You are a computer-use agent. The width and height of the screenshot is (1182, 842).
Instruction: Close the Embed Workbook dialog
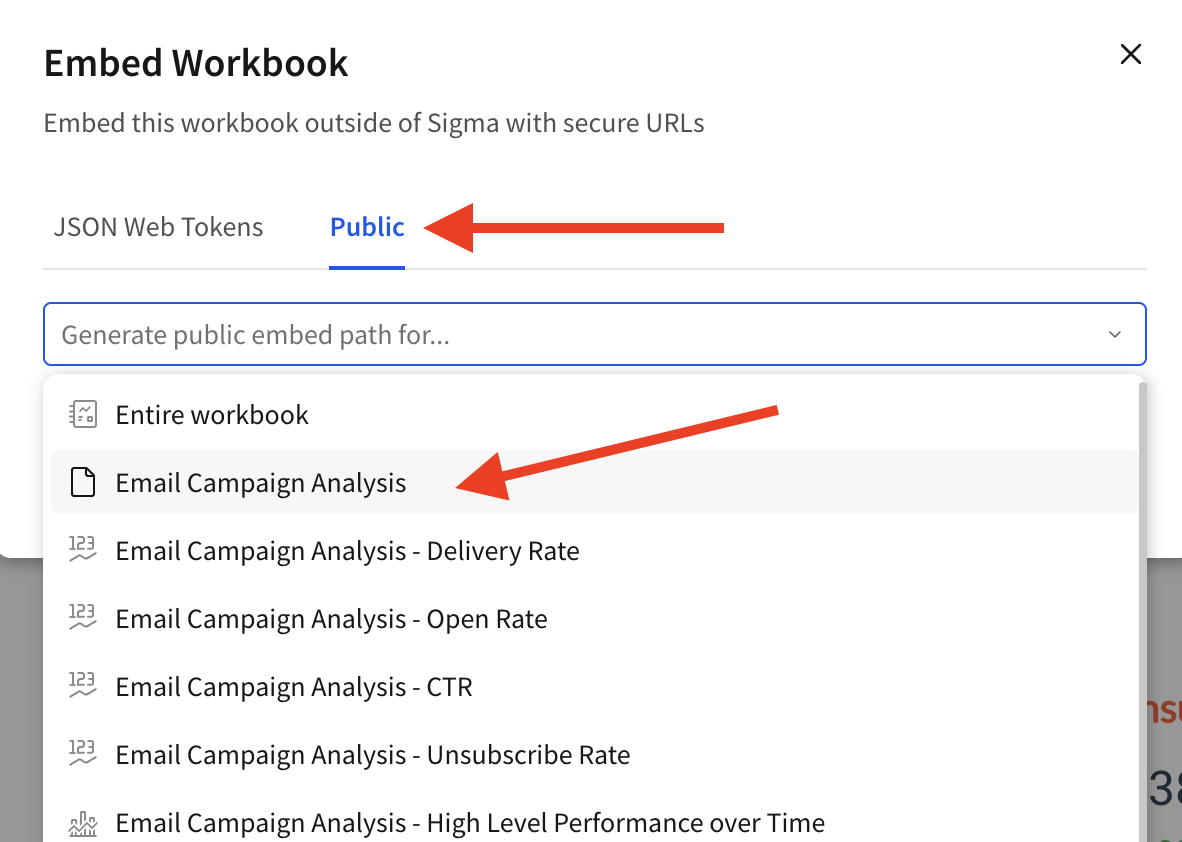[x=1130, y=54]
